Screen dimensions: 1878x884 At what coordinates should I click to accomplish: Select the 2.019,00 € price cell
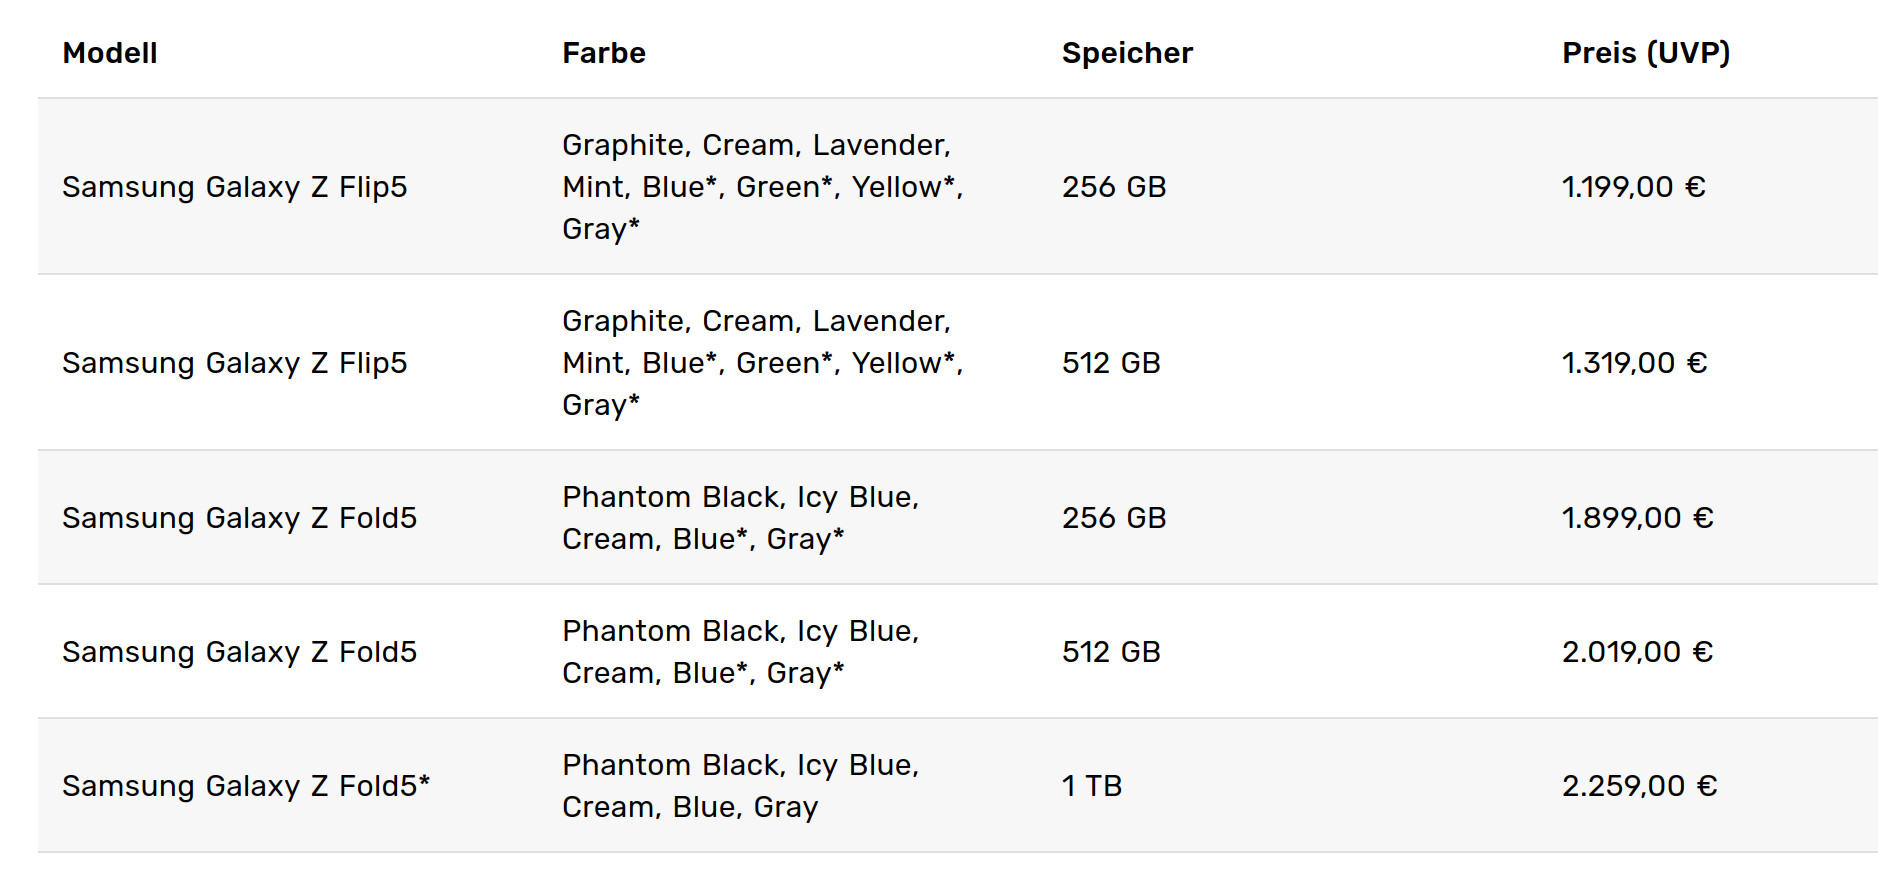pyautogui.click(x=1637, y=652)
